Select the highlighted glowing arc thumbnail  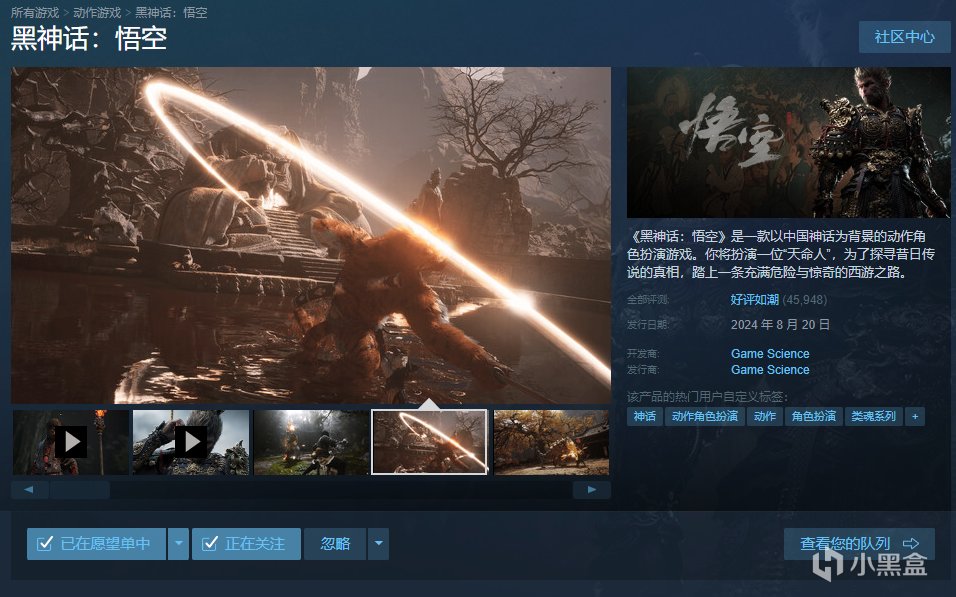[x=429, y=442]
